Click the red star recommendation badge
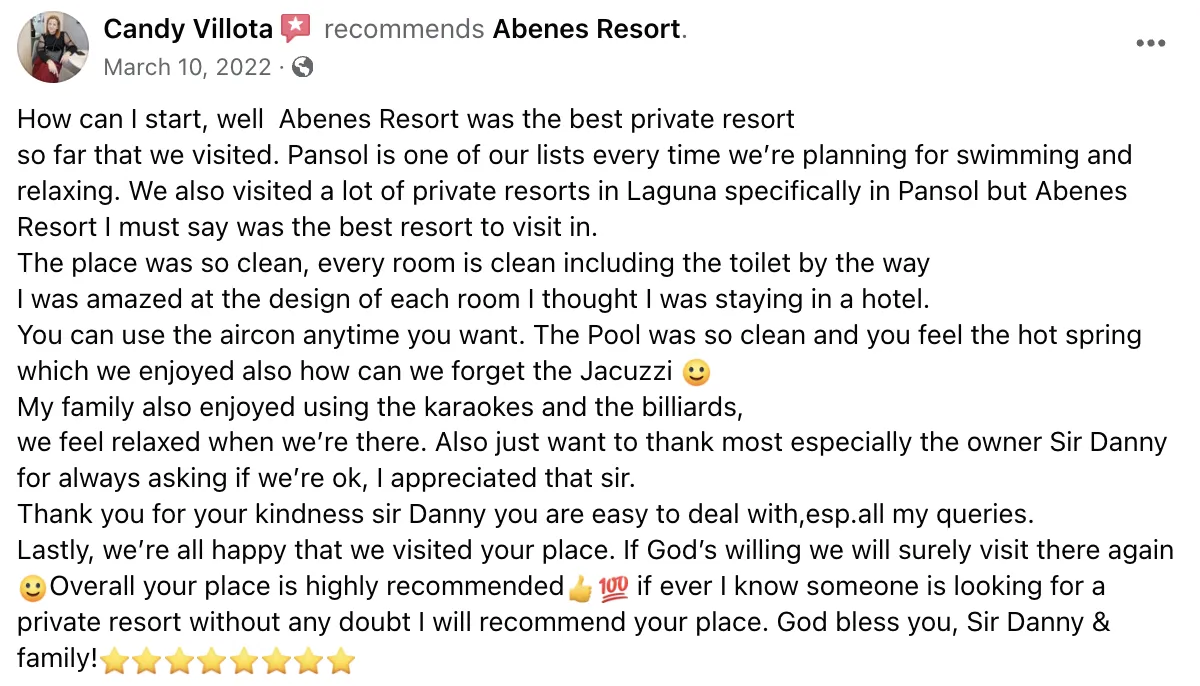 [296, 29]
